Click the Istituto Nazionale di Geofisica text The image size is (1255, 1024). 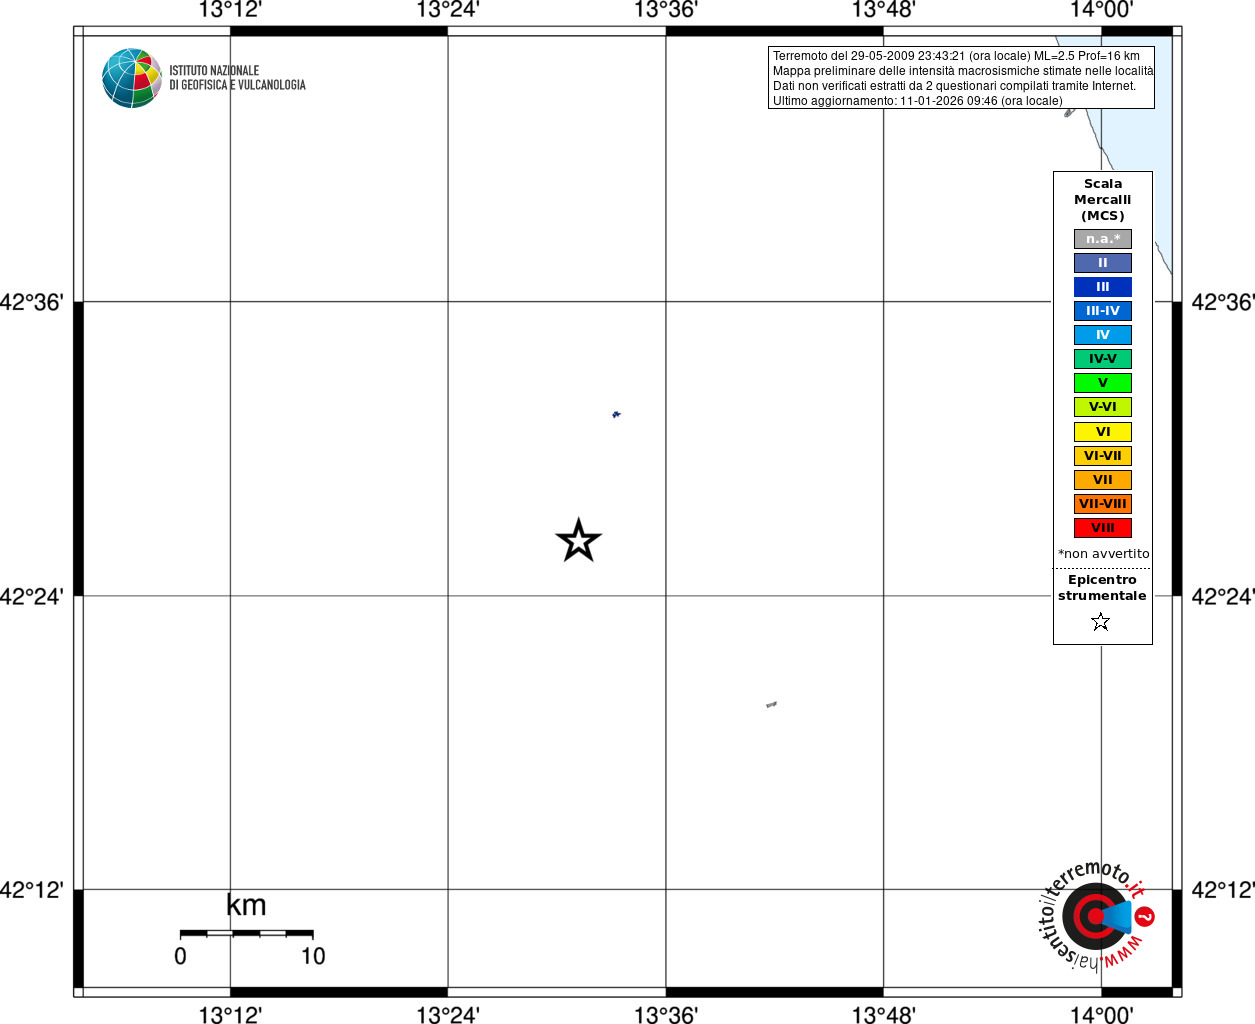(x=237, y=78)
